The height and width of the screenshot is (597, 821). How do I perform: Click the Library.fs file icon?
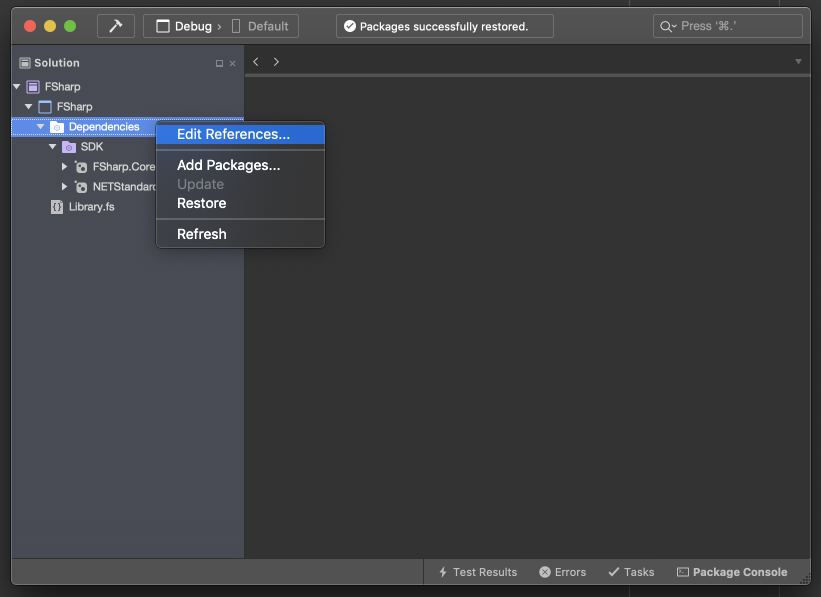[x=57, y=207]
